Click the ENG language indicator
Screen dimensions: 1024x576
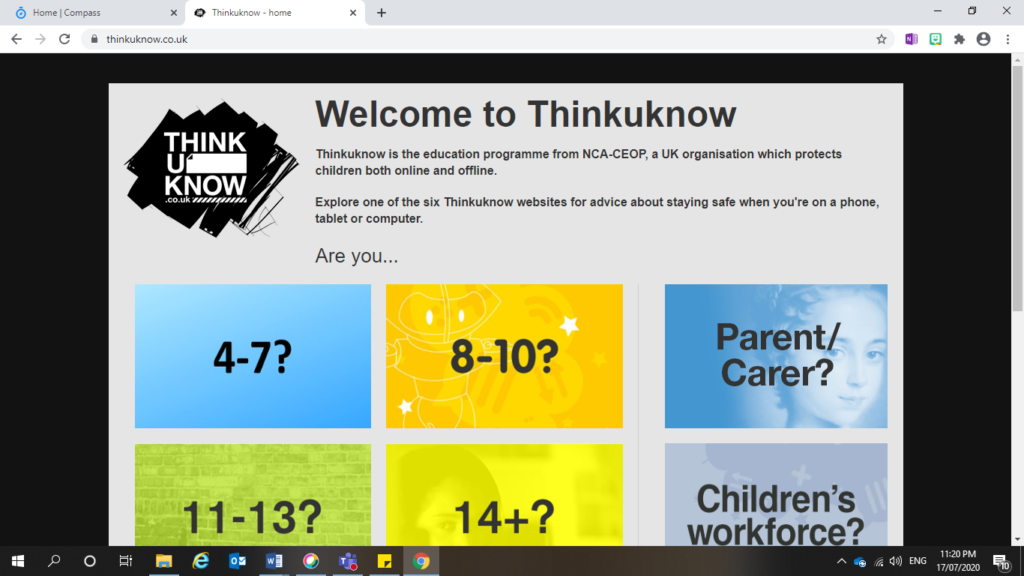(918, 561)
